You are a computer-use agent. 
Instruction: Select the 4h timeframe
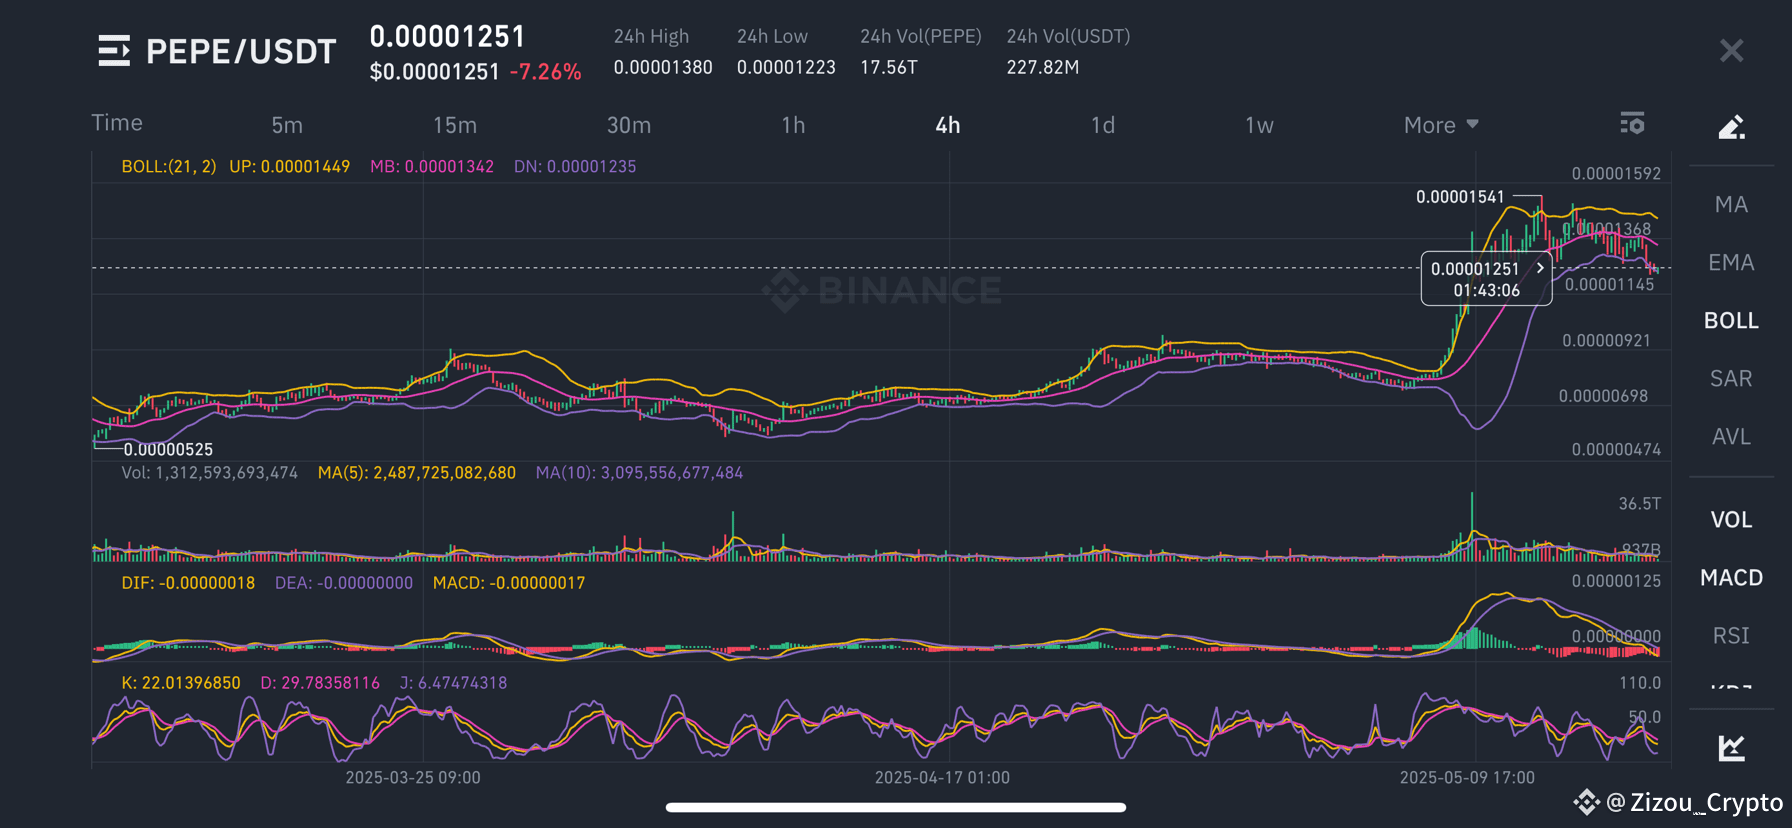pos(948,125)
